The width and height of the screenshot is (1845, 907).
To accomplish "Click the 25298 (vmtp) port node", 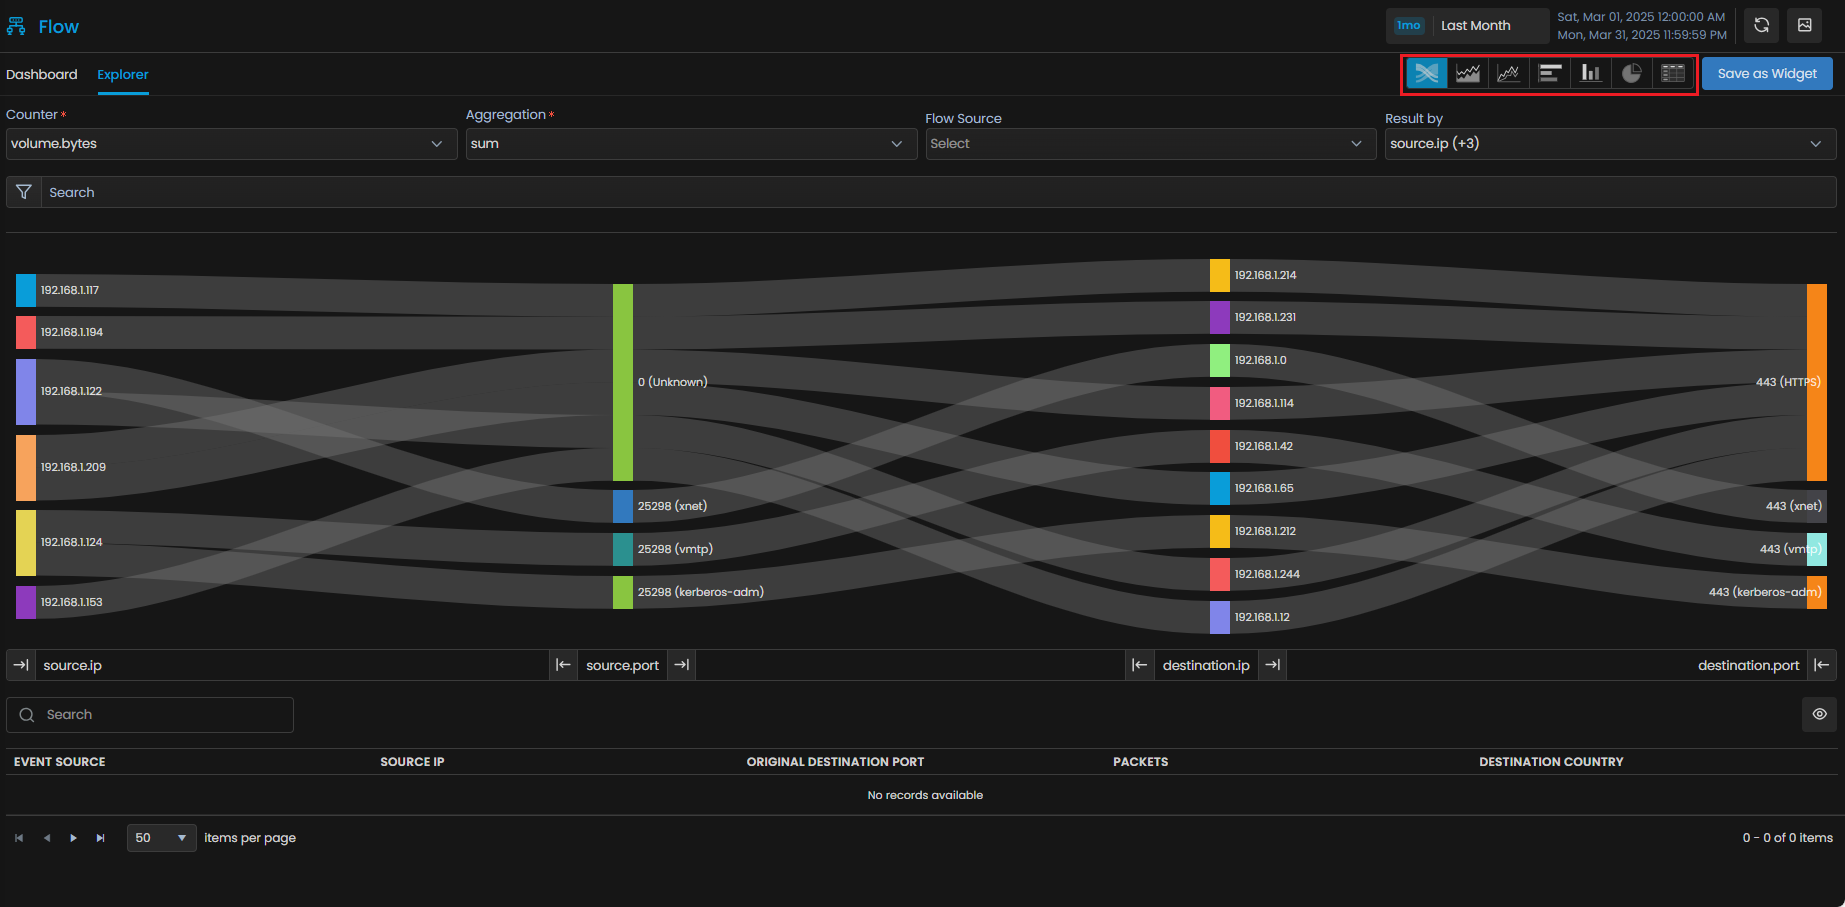I will coord(623,549).
